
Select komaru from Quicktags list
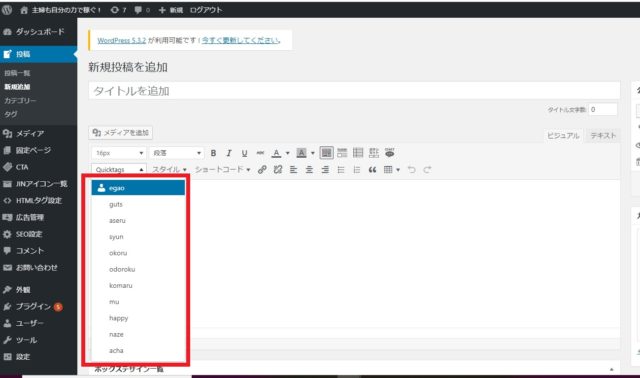(138, 286)
